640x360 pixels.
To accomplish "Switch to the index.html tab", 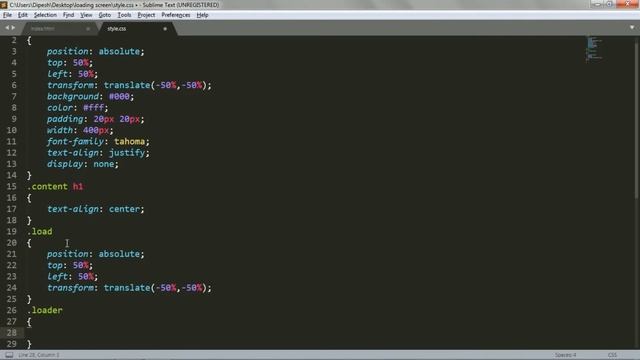I will tap(42, 29).
